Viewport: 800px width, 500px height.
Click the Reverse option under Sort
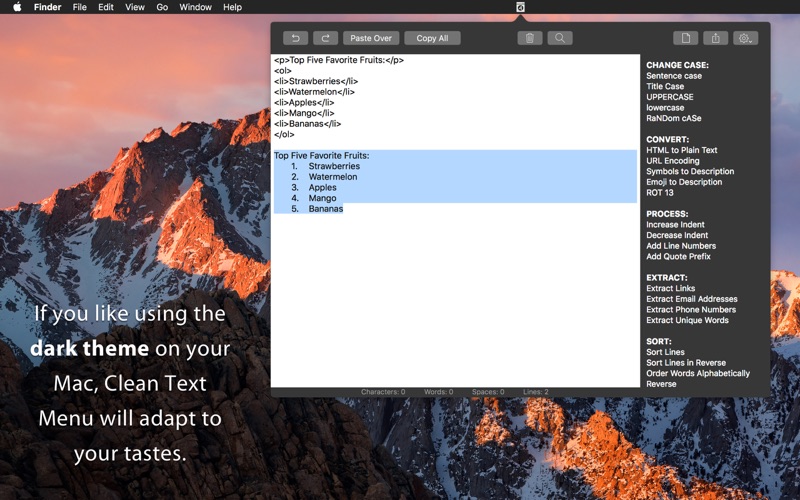pos(661,384)
